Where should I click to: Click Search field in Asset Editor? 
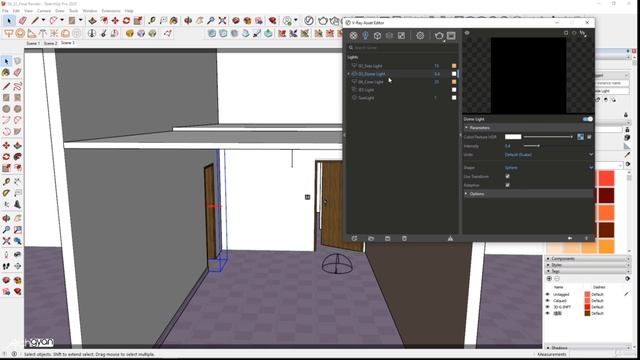tap(402, 48)
